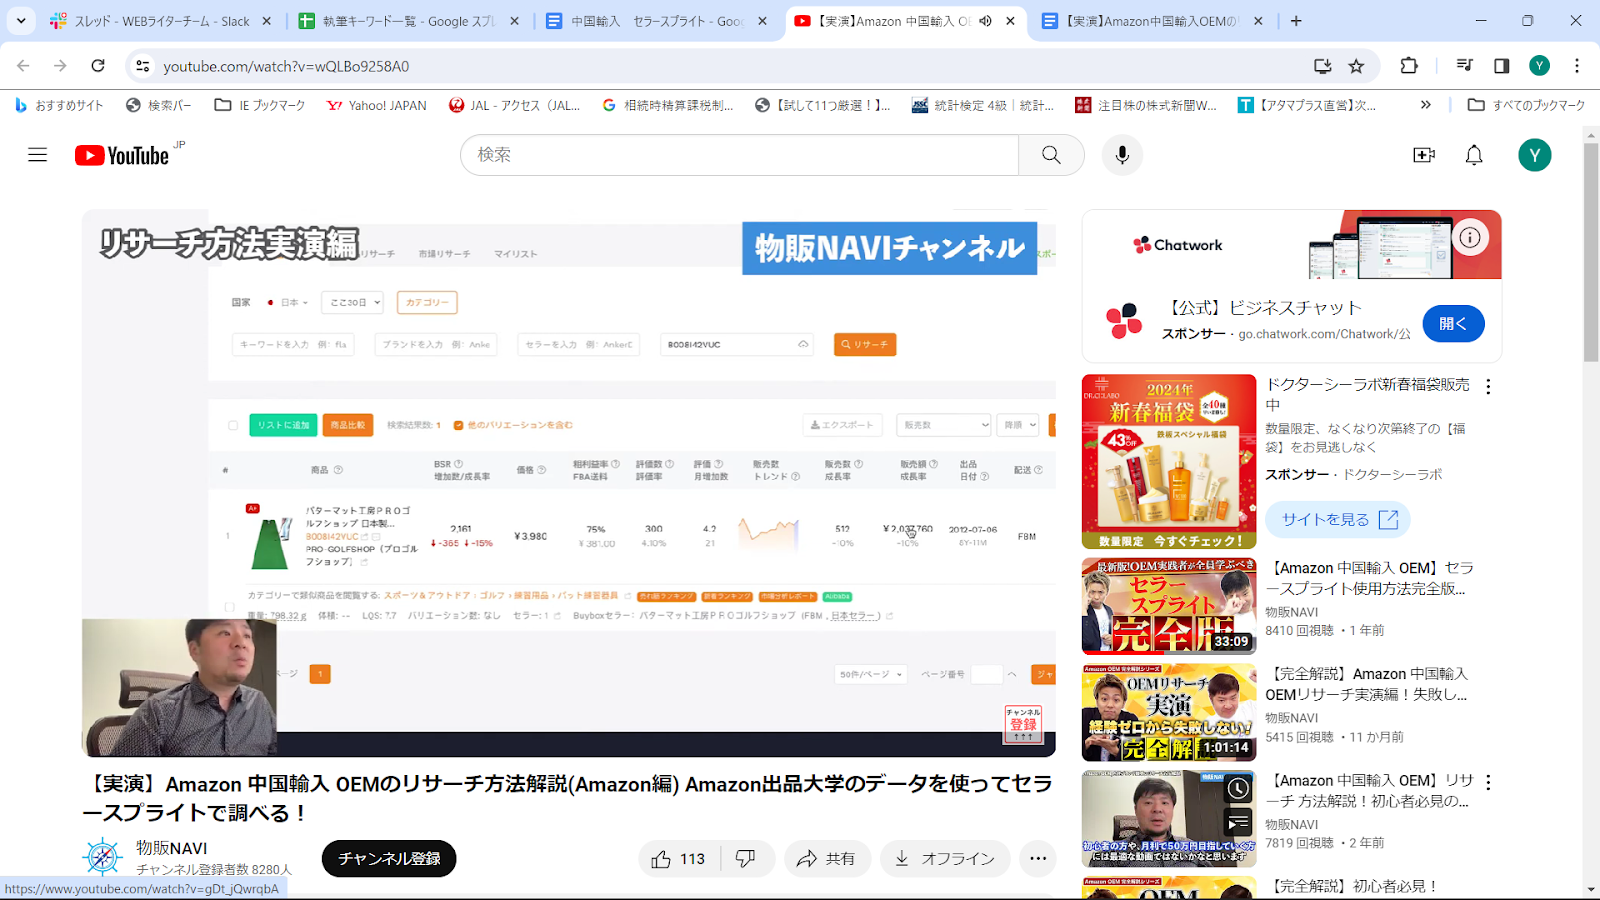The height and width of the screenshot is (900, 1600).
Task: Click the 共有 share button
Action: point(826,858)
